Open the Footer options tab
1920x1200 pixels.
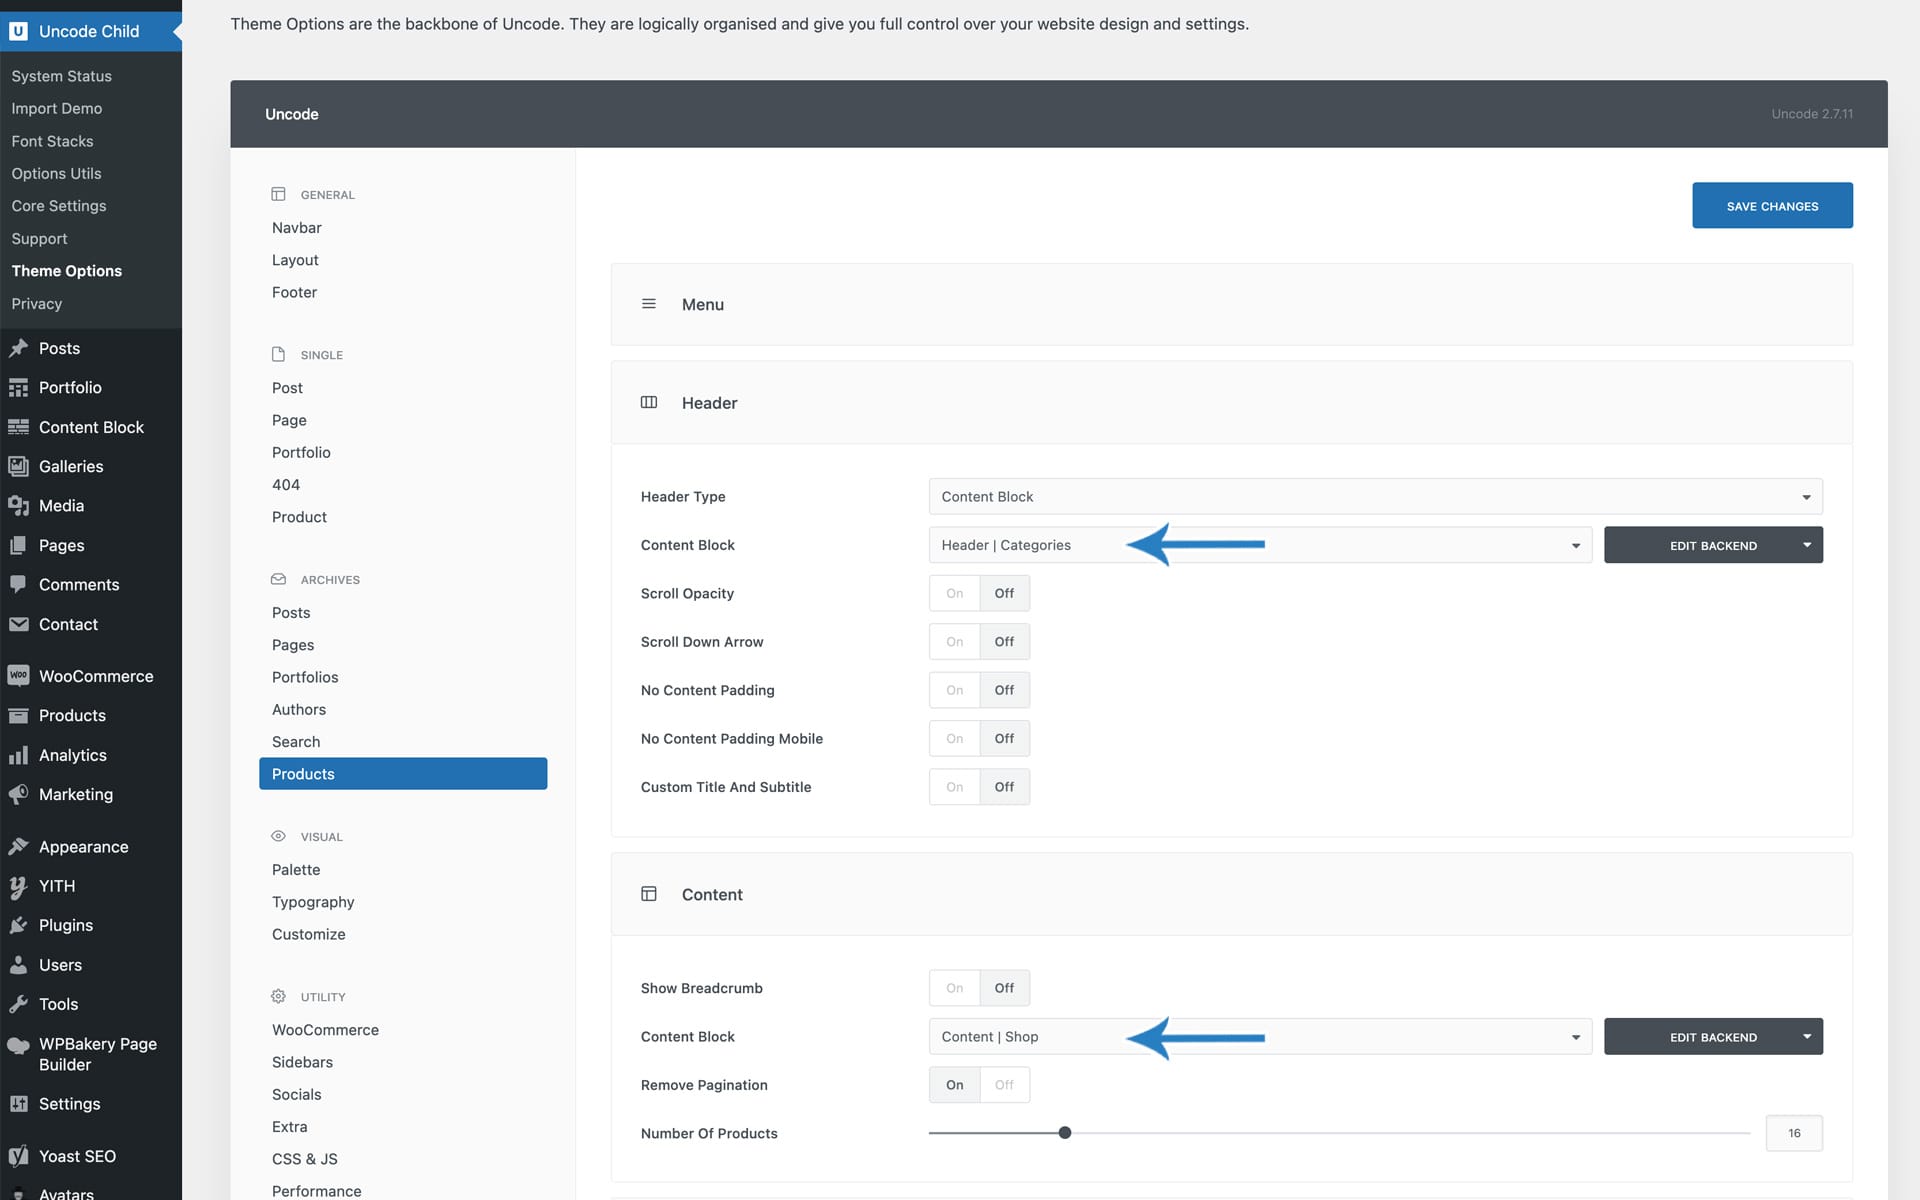click(x=294, y=292)
